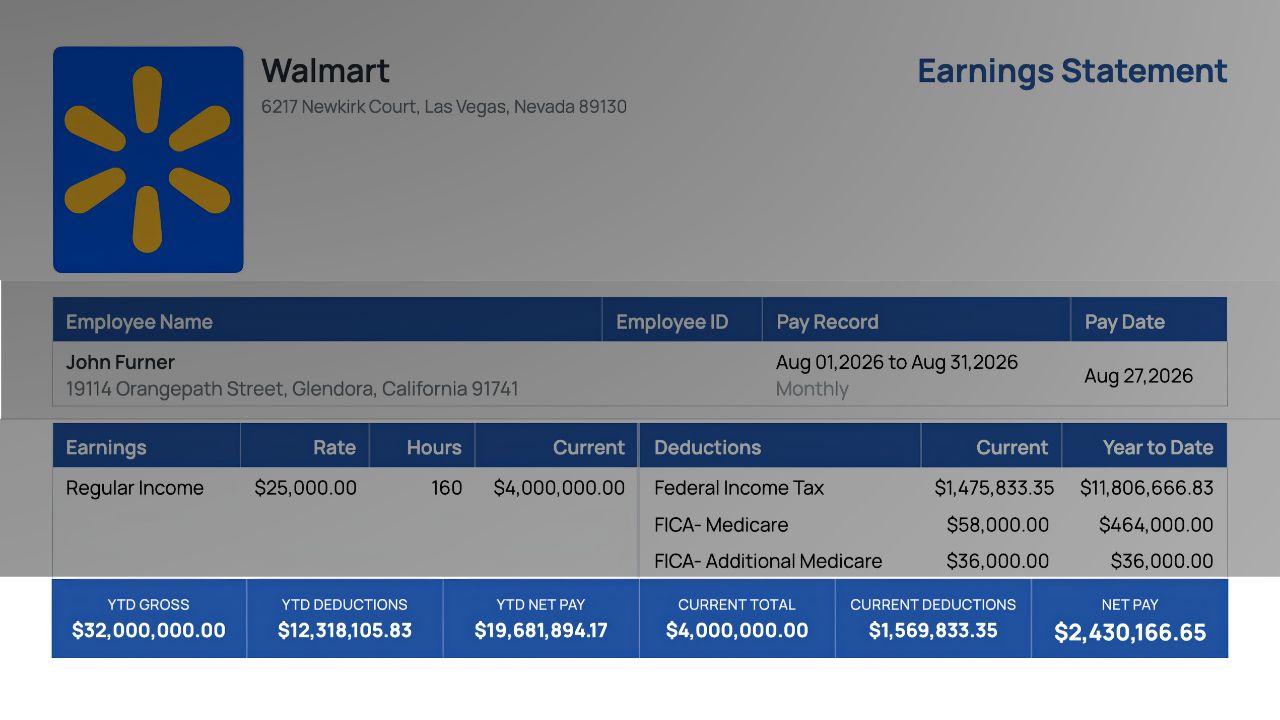Click the 'NET PAY' label

(x=1130, y=605)
